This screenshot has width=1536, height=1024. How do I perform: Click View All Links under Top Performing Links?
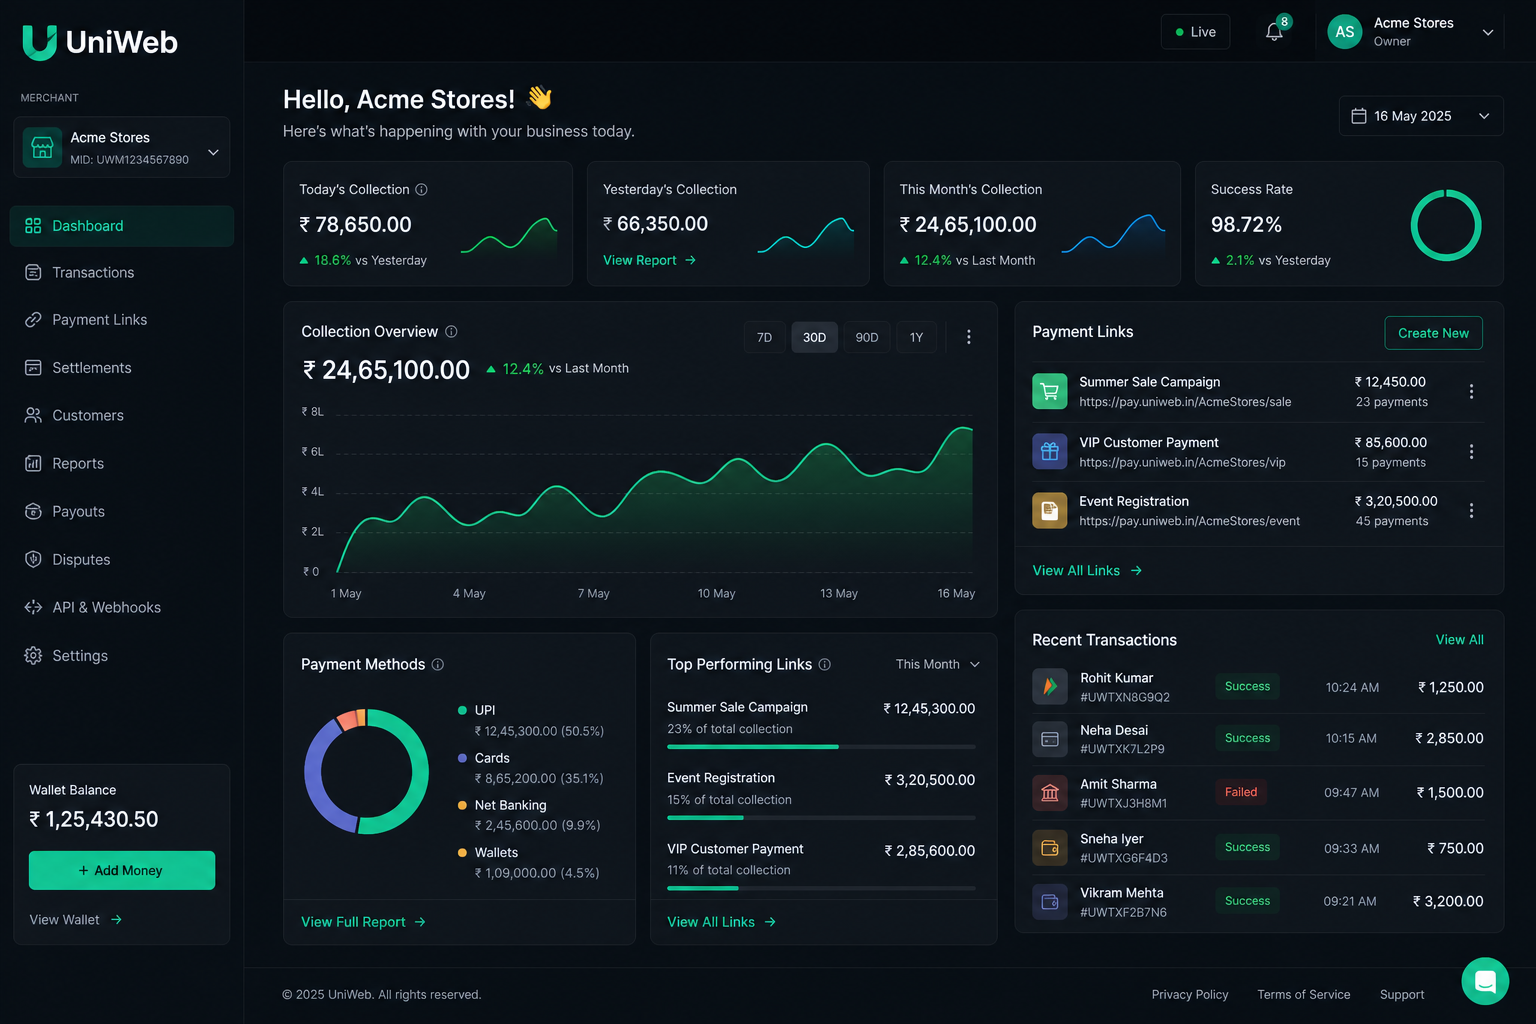(x=721, y=922)
